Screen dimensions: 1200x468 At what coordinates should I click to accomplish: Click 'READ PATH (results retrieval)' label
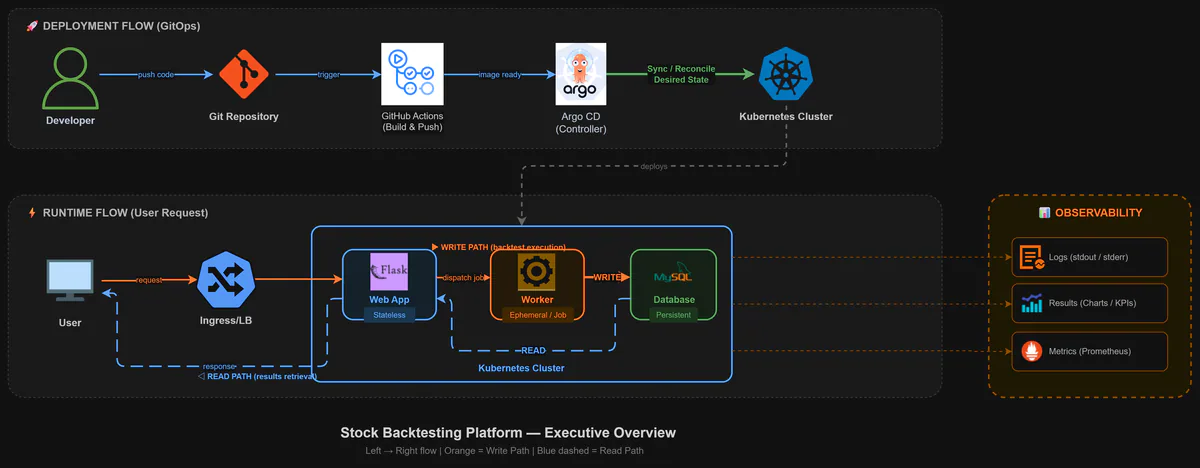(257, 376)
